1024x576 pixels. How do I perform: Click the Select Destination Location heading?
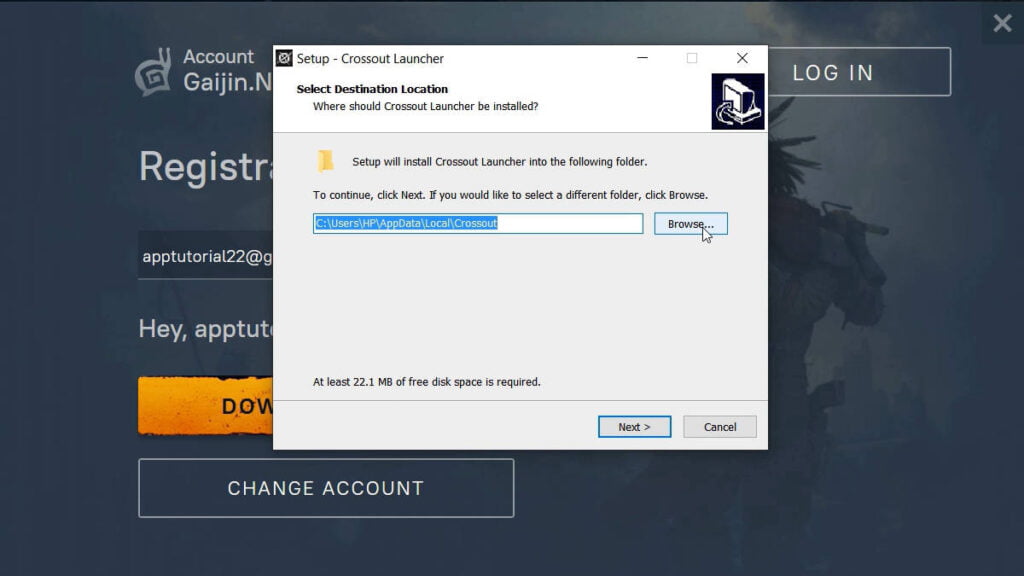(x=372, y=89)
